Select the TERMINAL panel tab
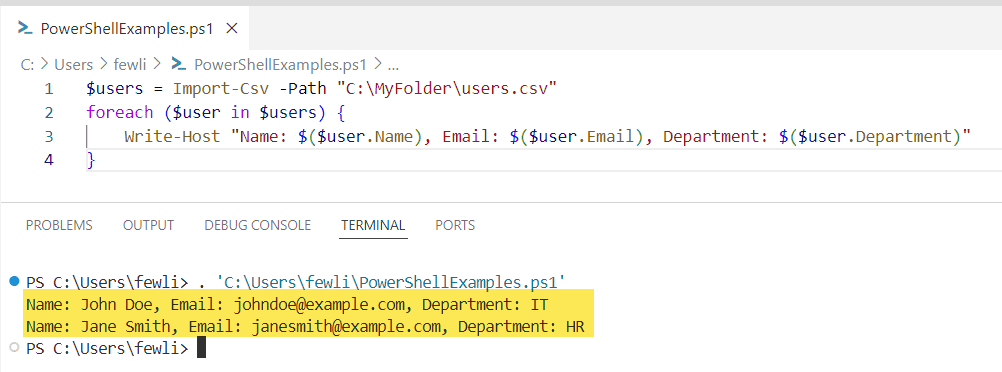The image size is (1002, 372). pos(373,225)
